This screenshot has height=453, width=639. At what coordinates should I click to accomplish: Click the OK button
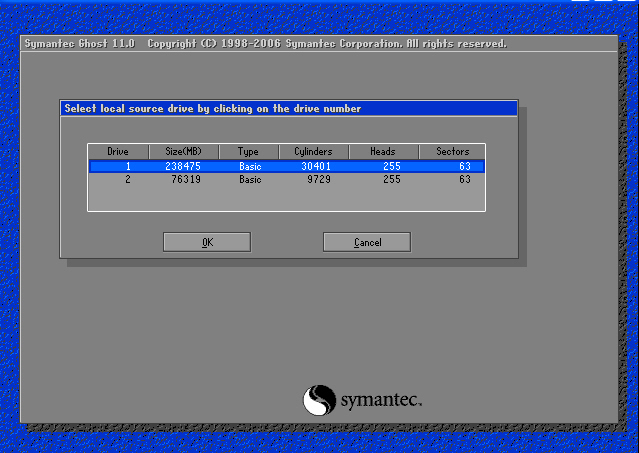[207, 242]
